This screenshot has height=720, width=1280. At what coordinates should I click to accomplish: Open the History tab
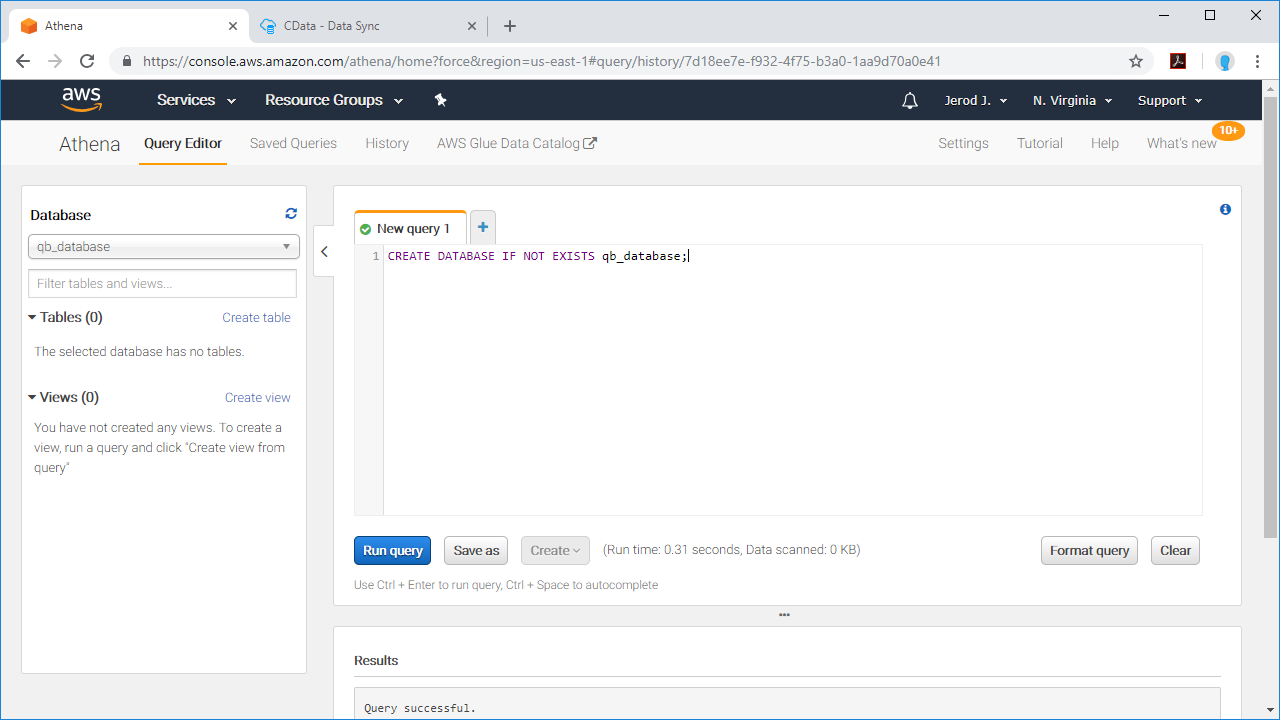(x=387, y=143)
